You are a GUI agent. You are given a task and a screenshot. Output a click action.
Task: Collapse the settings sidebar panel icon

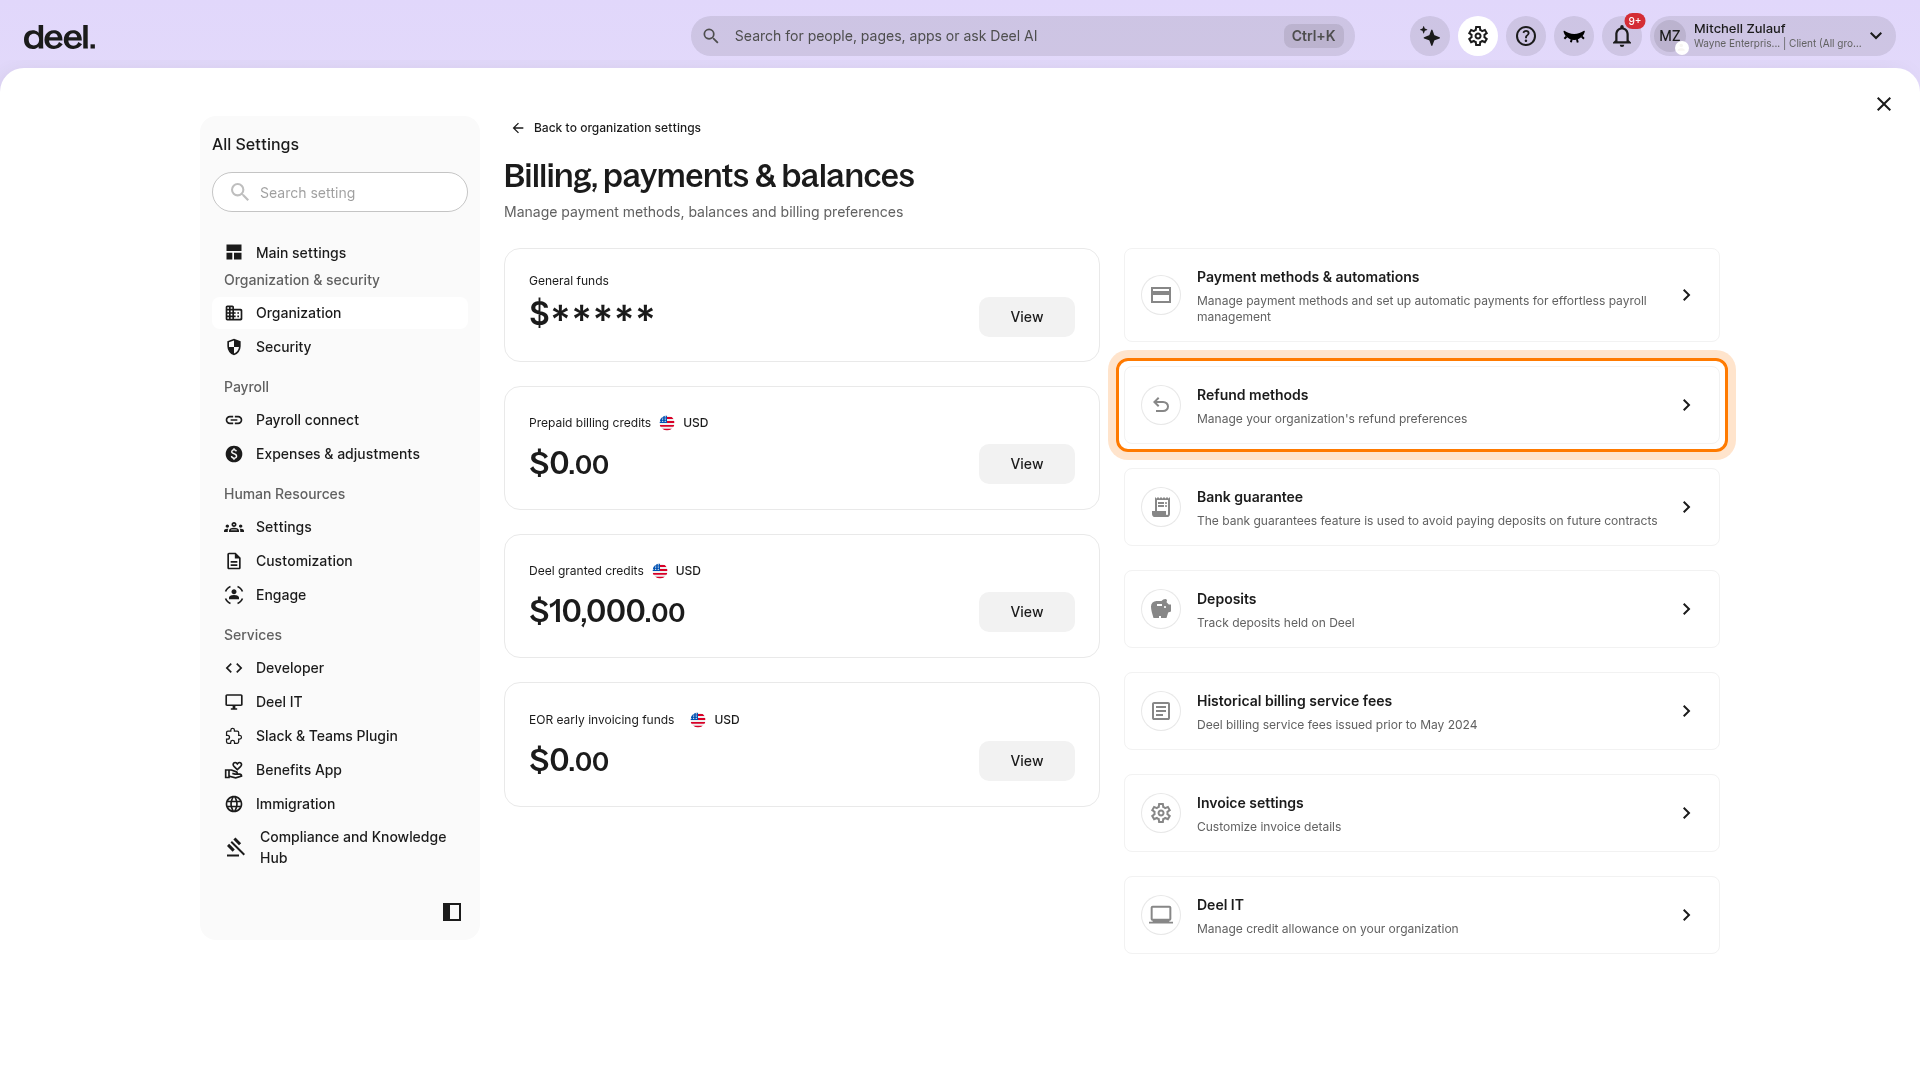pyautogui.click(x=452, y=912)
